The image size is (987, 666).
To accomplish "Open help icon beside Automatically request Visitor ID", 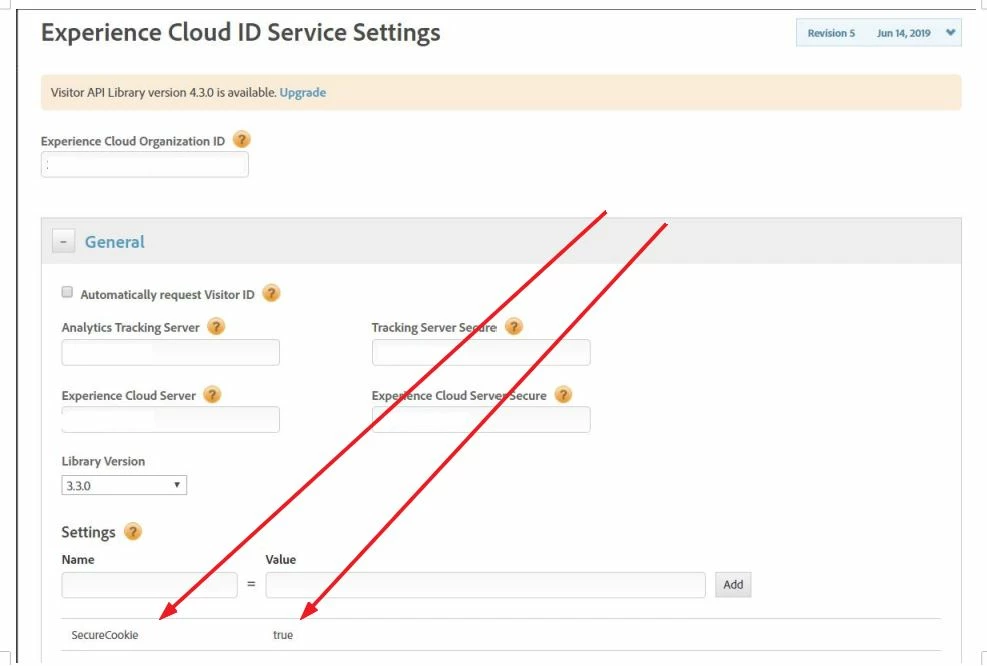I will [x=271, y=293].
